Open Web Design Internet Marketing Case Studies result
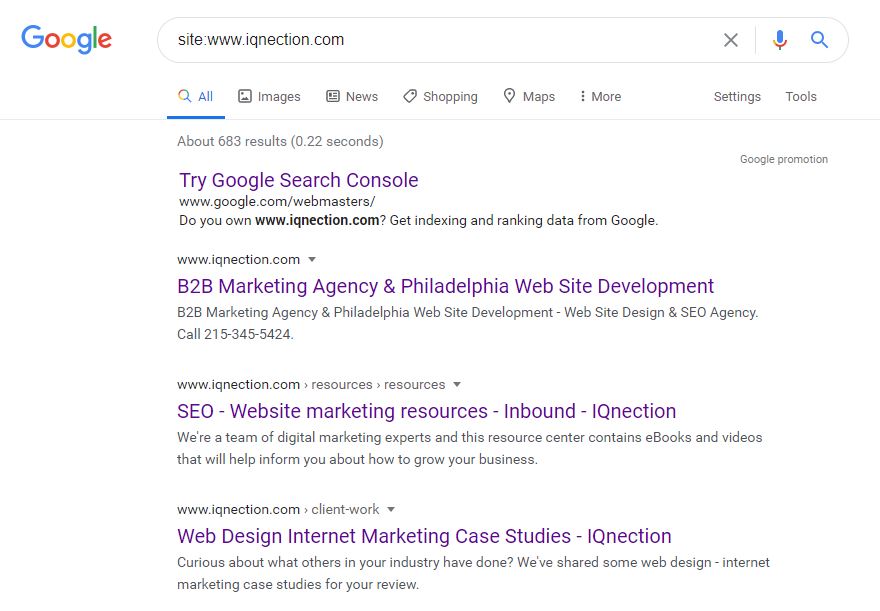The height and width of the screenshot is (611, 880). pos(424,536)
